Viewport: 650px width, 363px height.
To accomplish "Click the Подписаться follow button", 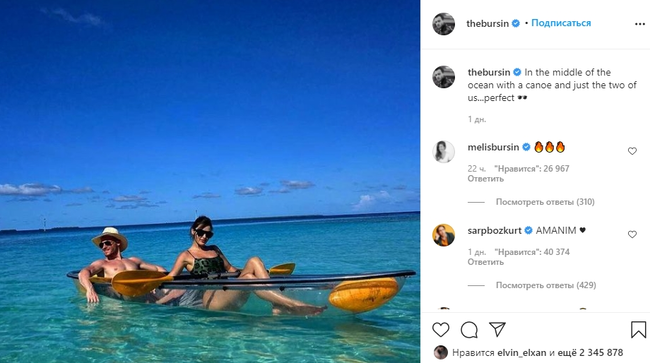I will (561, 23).
